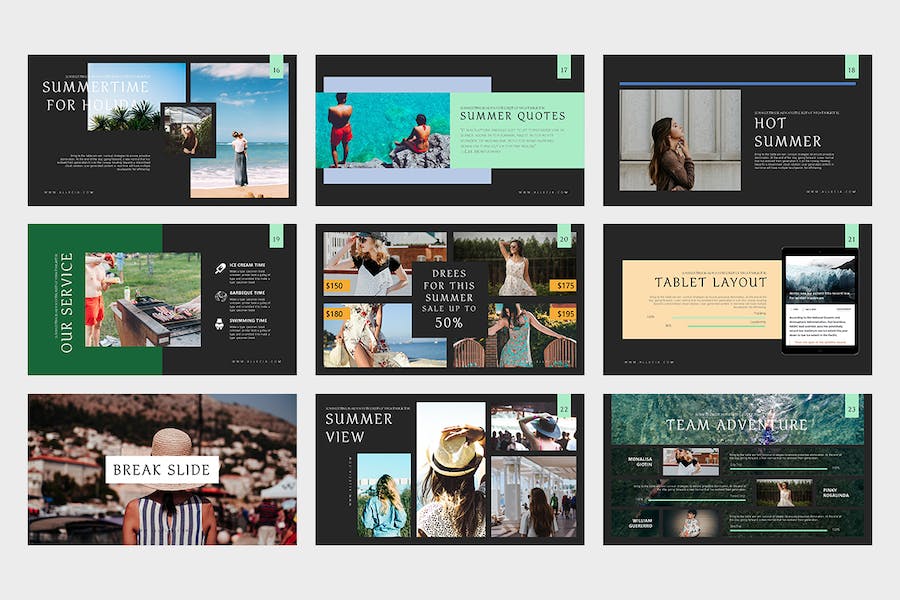Click the Summer View heading
Viewport: 900px width, 600px height.
tap(359, 428)
